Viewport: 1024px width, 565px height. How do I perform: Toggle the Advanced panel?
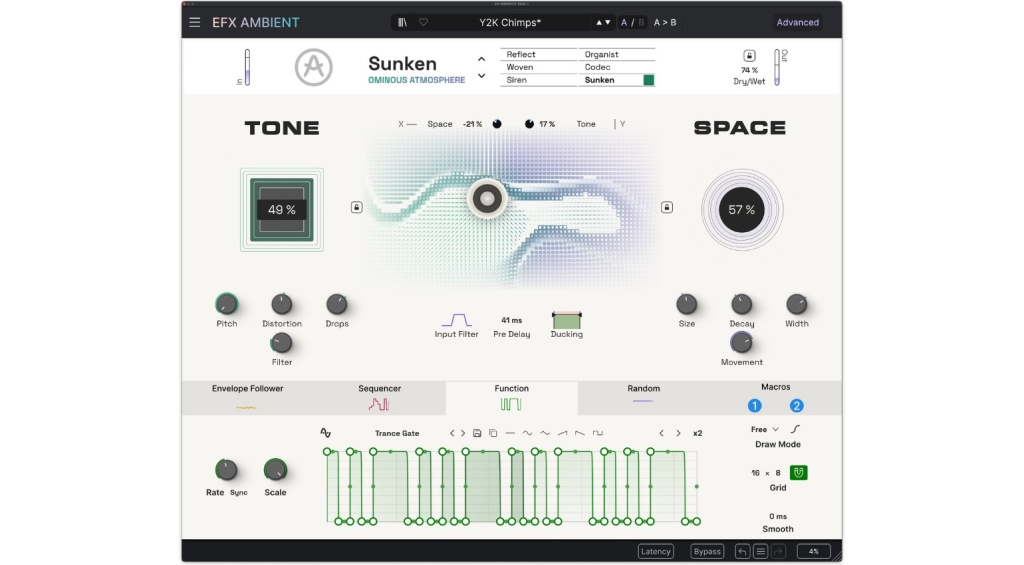click(797, 22)
